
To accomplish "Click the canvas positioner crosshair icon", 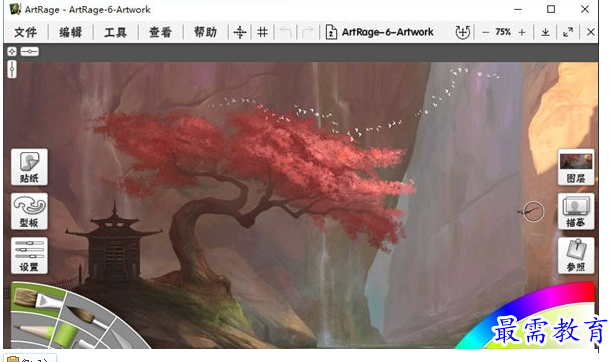I will tap(240, 32).
